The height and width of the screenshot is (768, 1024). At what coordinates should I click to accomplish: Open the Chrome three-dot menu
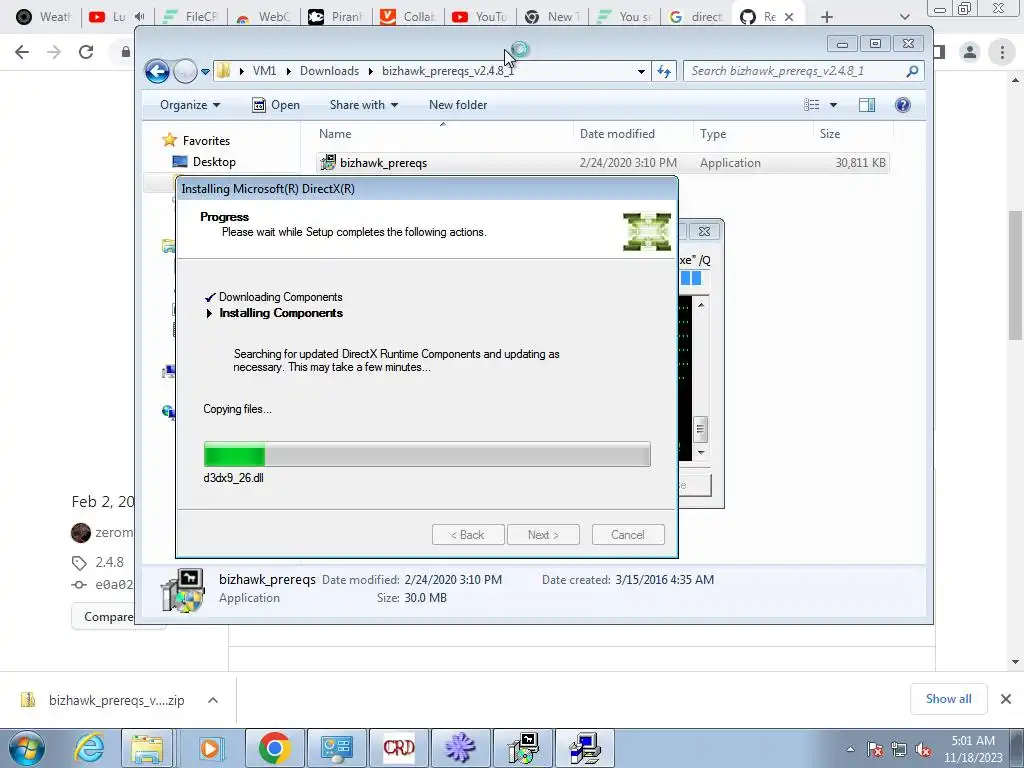[1002, 52]
